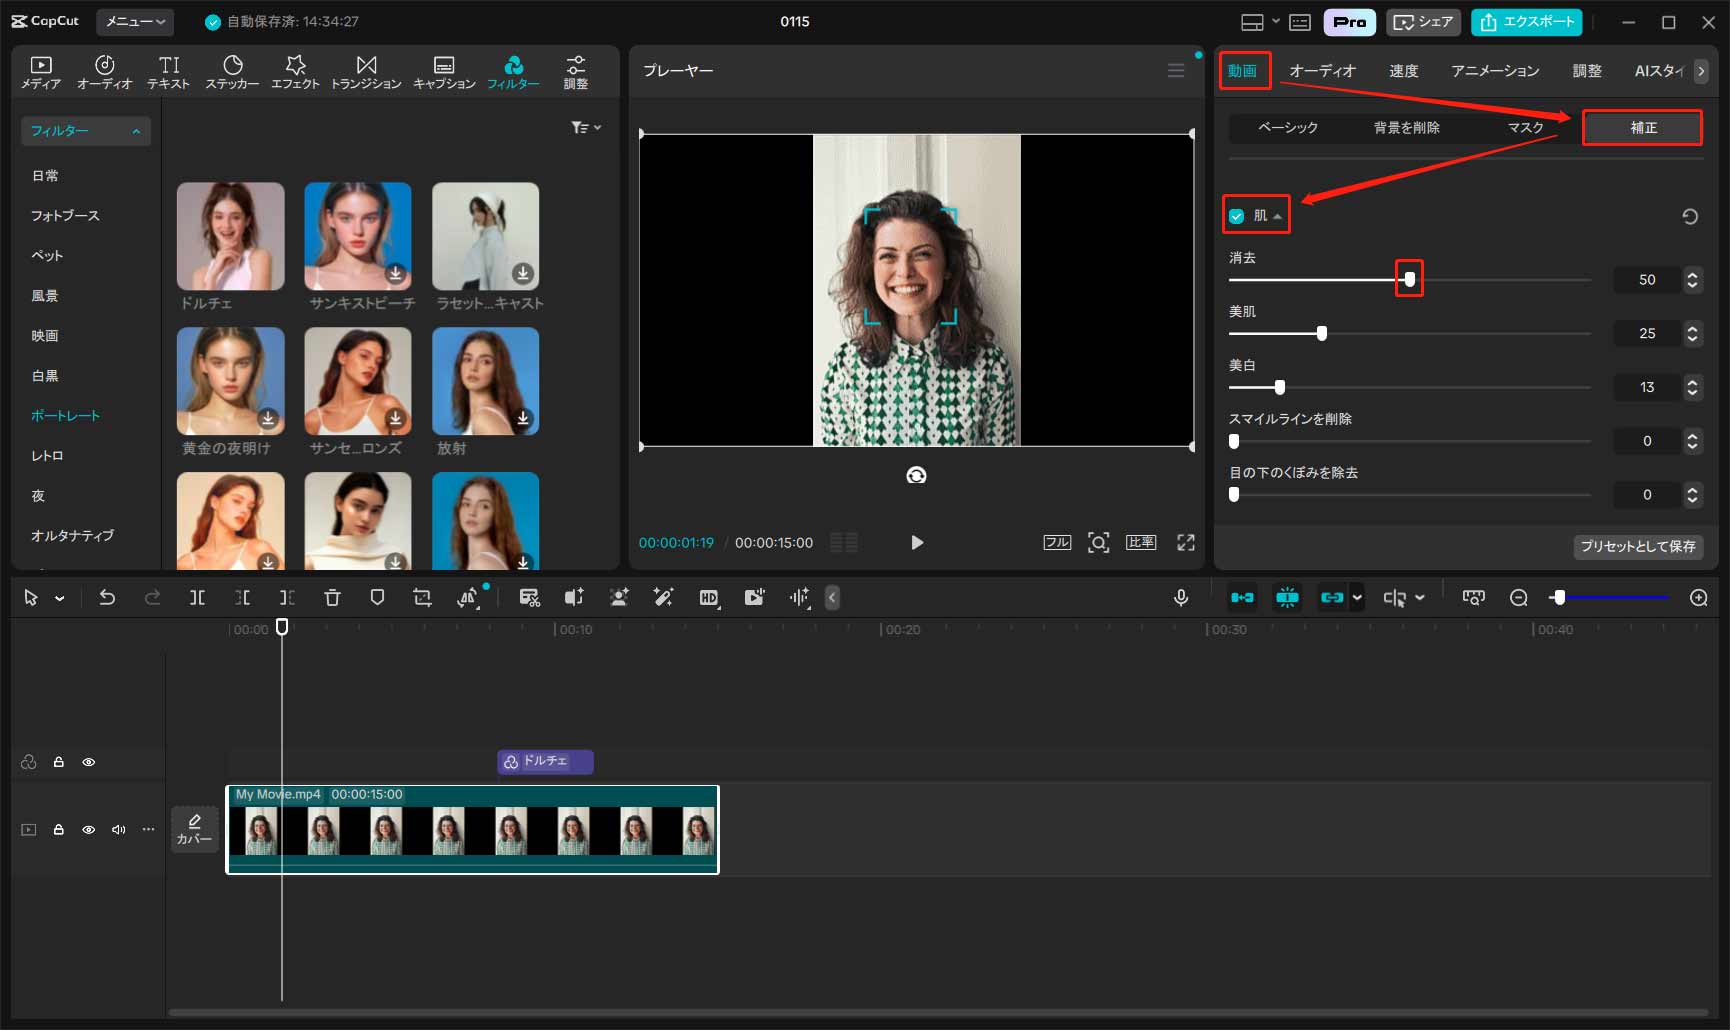This screenshot has width=1730, height=1030.
Task: Click the エクスポート (export) button
Action: (1526, 22)
